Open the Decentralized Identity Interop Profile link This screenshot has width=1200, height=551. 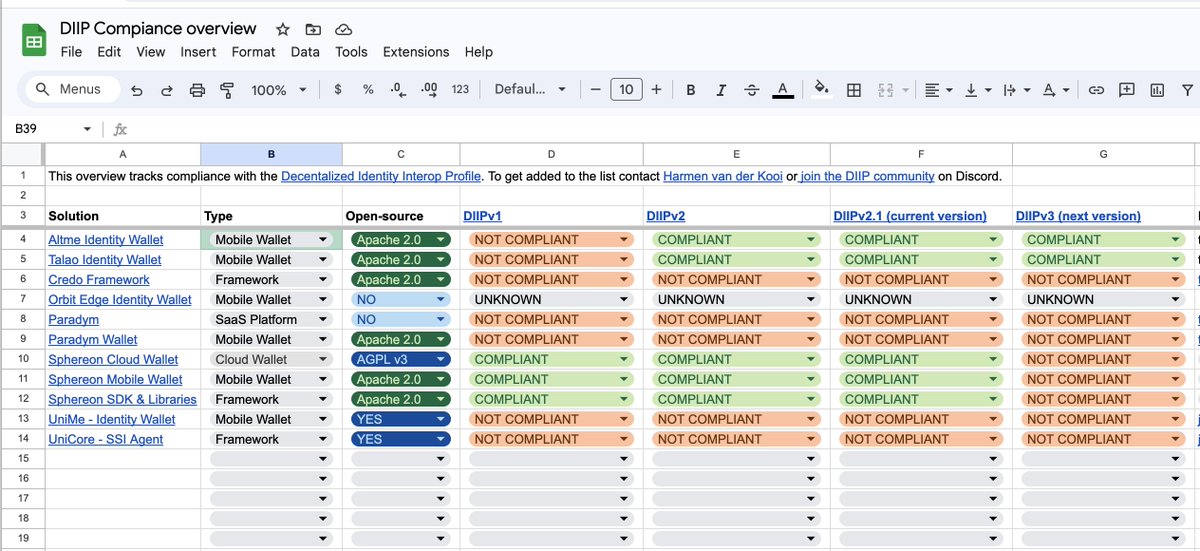click(x=382, y=176)
